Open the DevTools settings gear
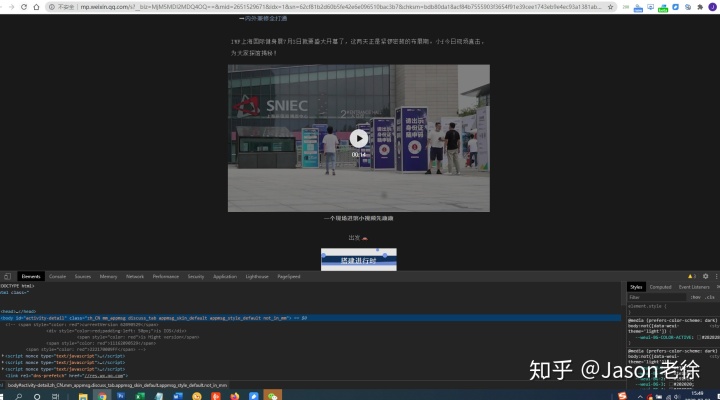This screenshot has height=400, width=720. 705,276
